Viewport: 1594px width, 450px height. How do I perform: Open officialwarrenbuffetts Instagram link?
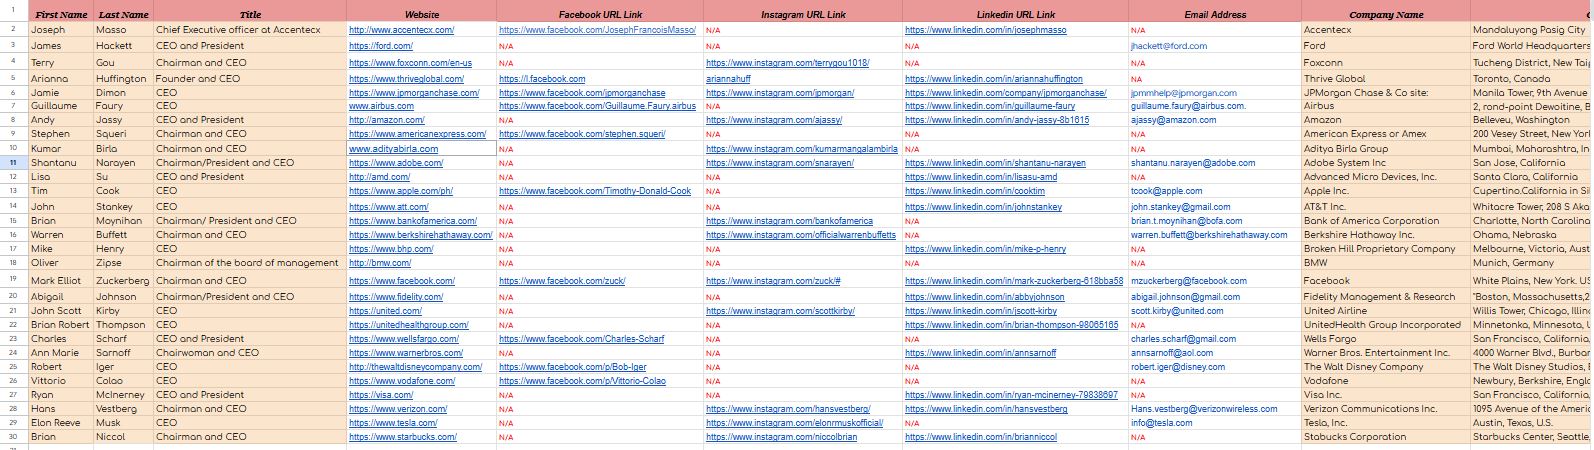[x=801, y=235]
